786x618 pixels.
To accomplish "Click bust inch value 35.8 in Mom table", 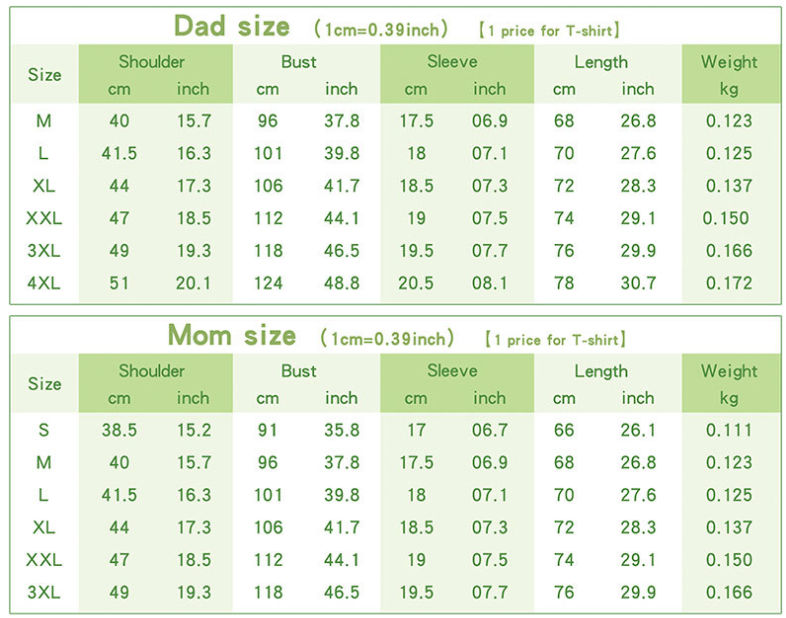I will [341, 430].
